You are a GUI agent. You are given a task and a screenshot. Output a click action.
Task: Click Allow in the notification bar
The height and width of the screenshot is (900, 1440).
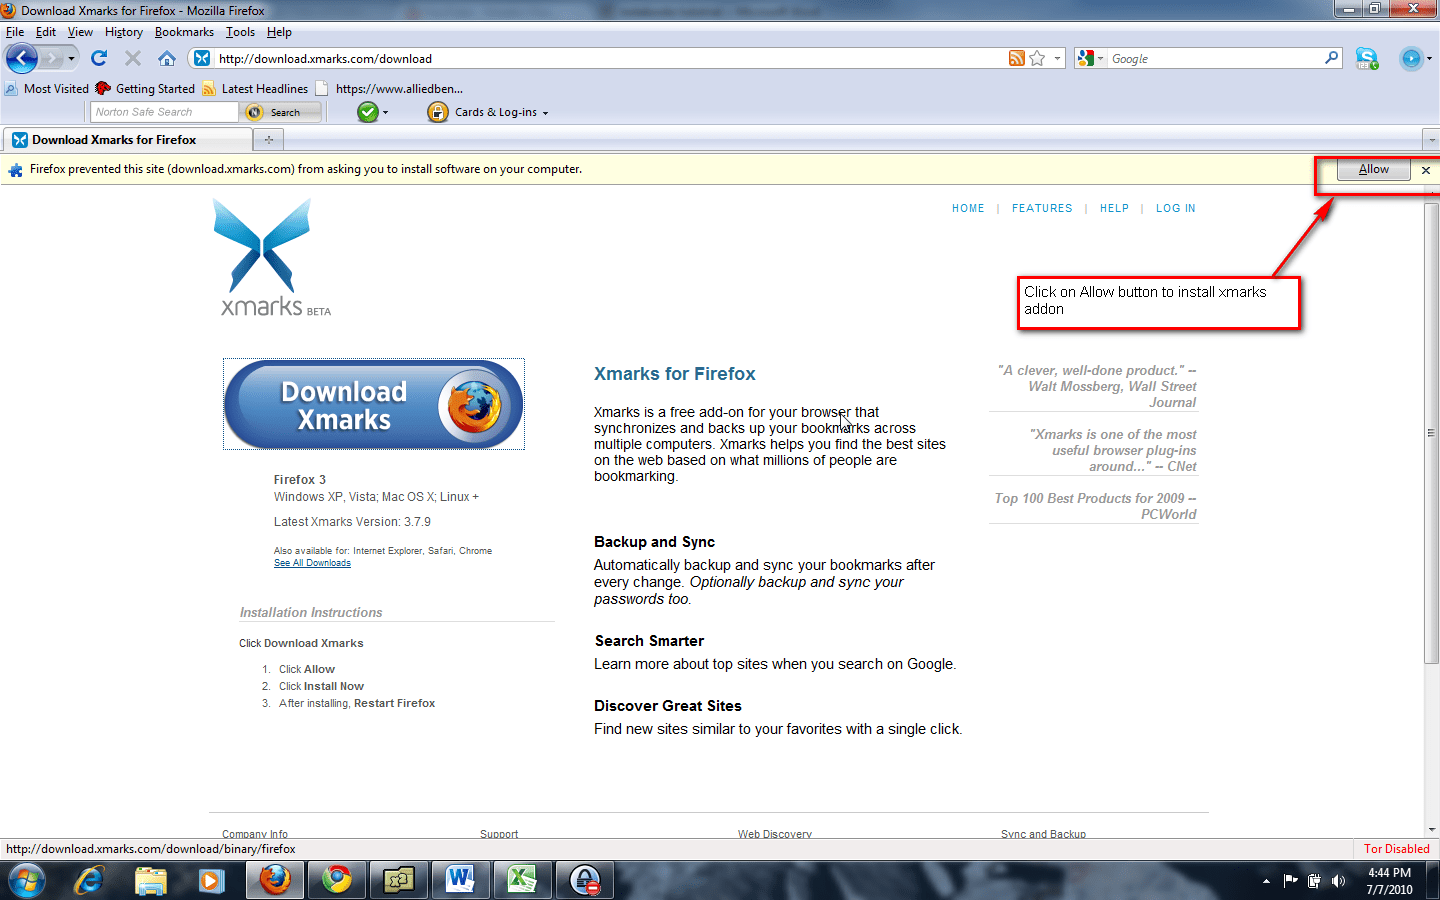pyautogui.click(x=1374, y=169)
